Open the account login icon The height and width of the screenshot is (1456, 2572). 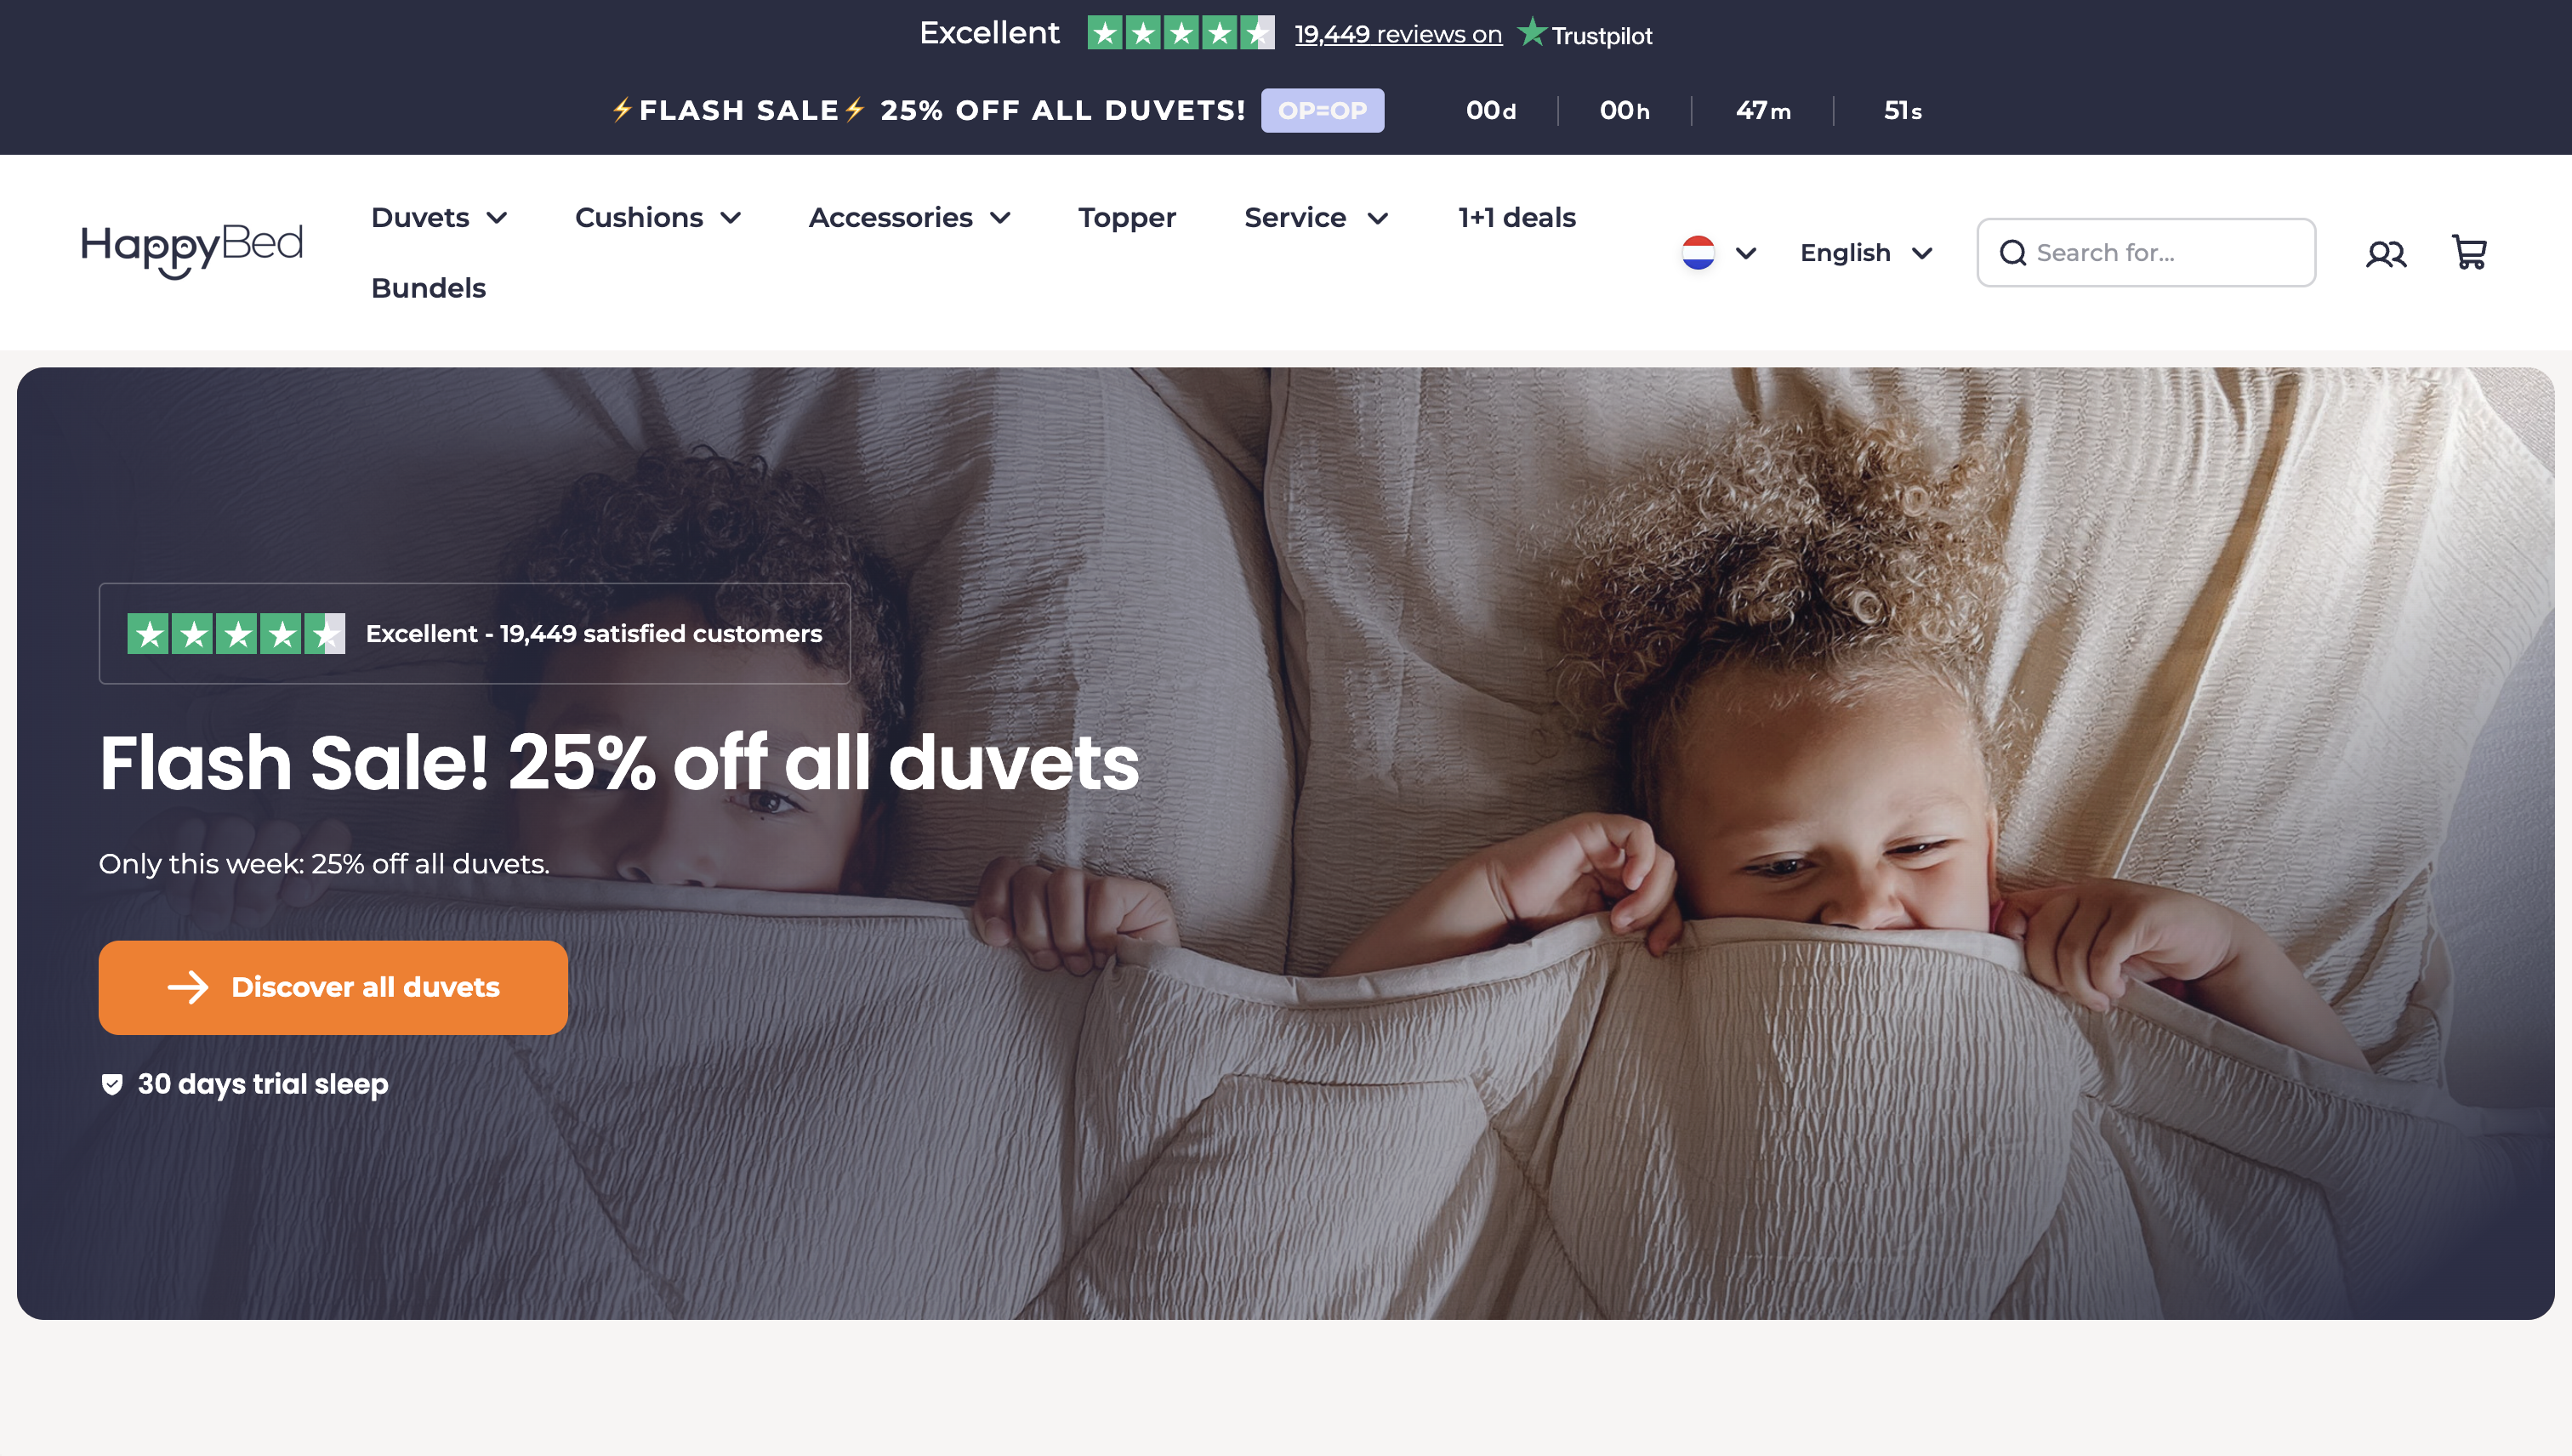coord(2386,254)
